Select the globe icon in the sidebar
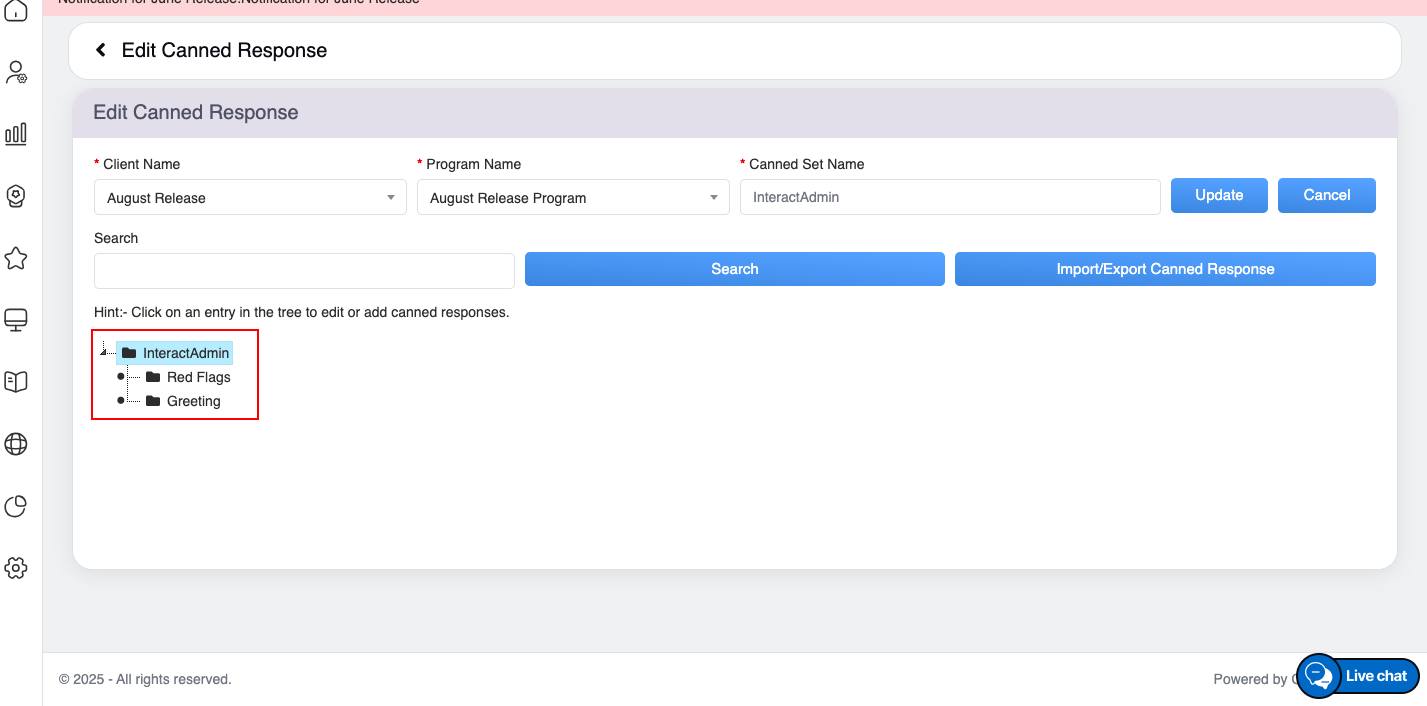1427x706 pixels. [16, 444]
